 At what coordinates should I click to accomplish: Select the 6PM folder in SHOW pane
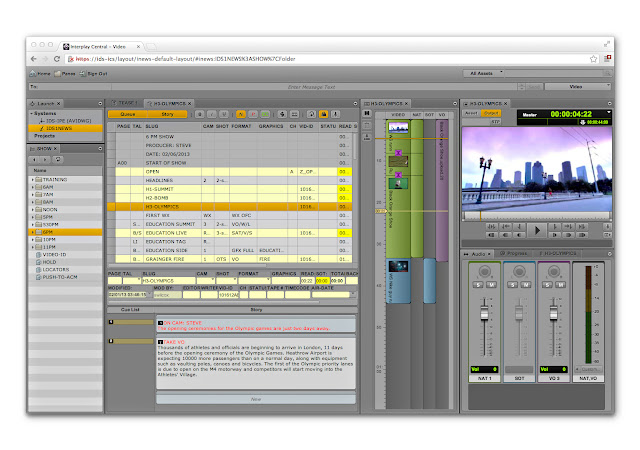(65, 232)
